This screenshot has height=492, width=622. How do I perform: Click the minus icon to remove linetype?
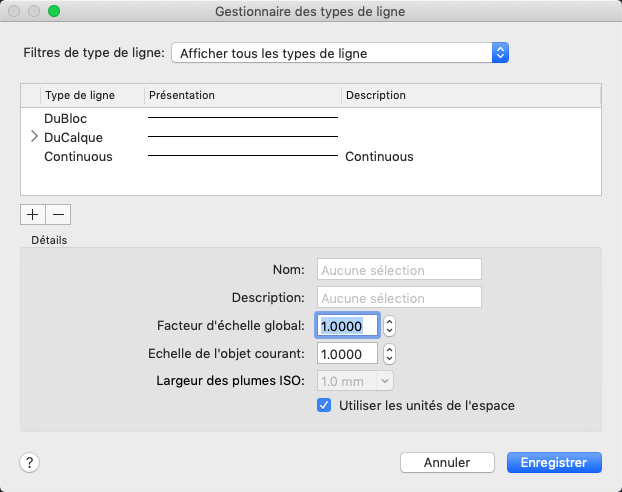coord(58,214)
